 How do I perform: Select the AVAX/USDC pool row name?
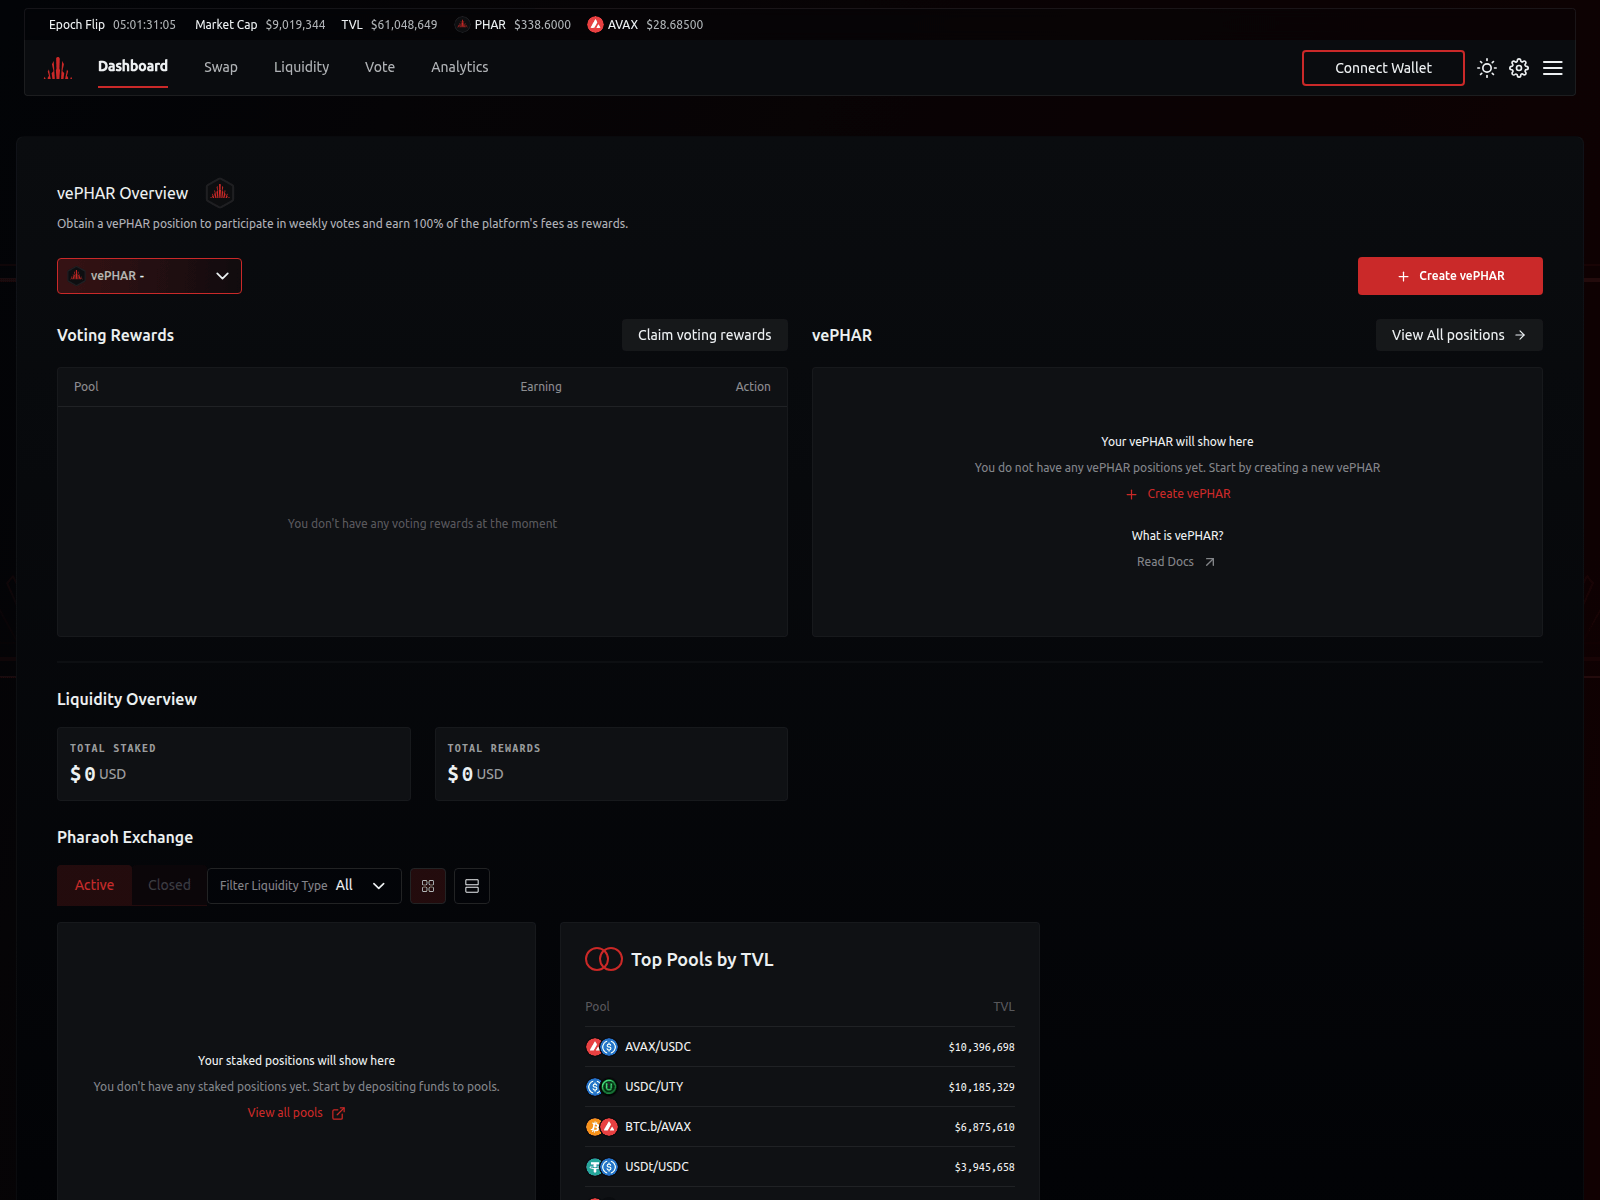click(658, 1047)
